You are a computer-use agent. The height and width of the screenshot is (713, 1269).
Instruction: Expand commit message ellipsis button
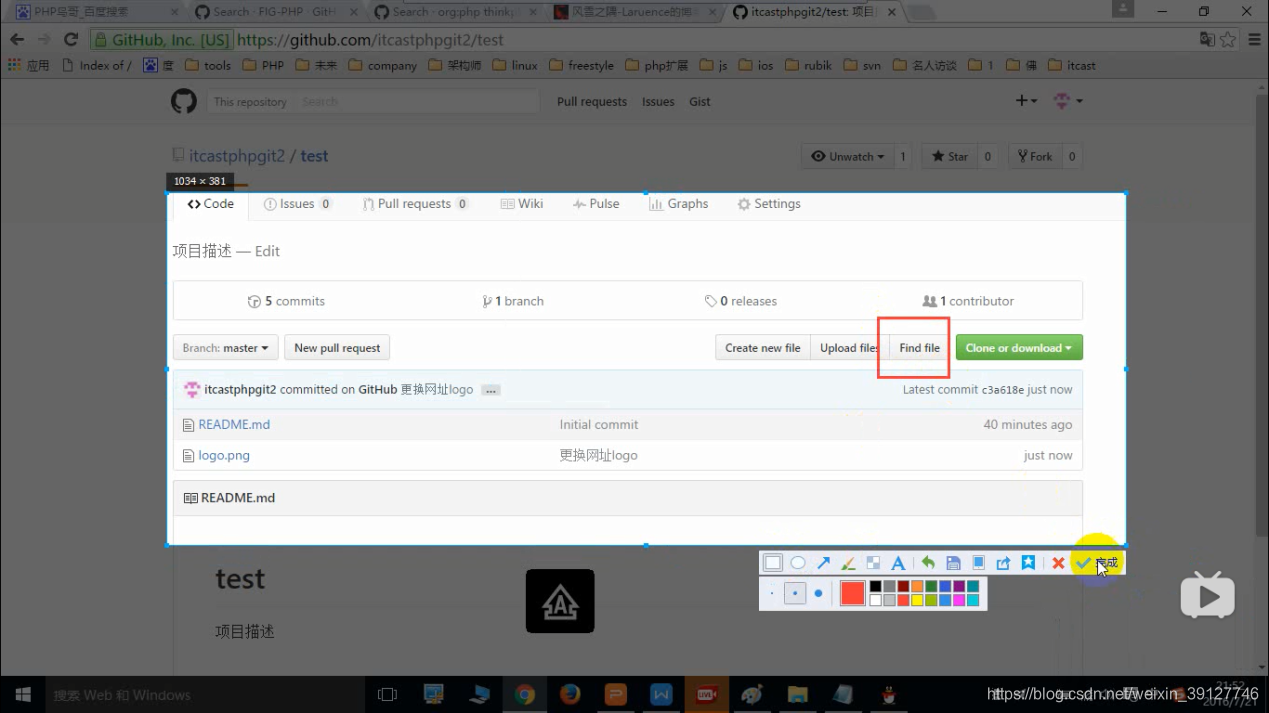[491, 390]
